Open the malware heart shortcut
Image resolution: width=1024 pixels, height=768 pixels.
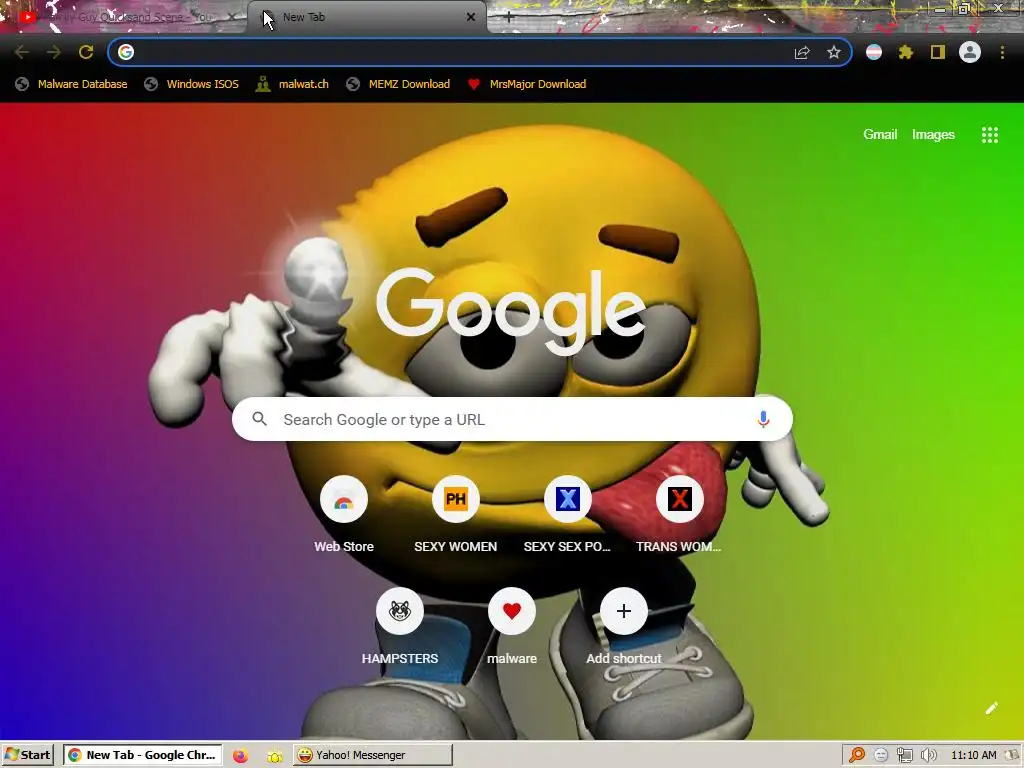[x=512, y=627]
